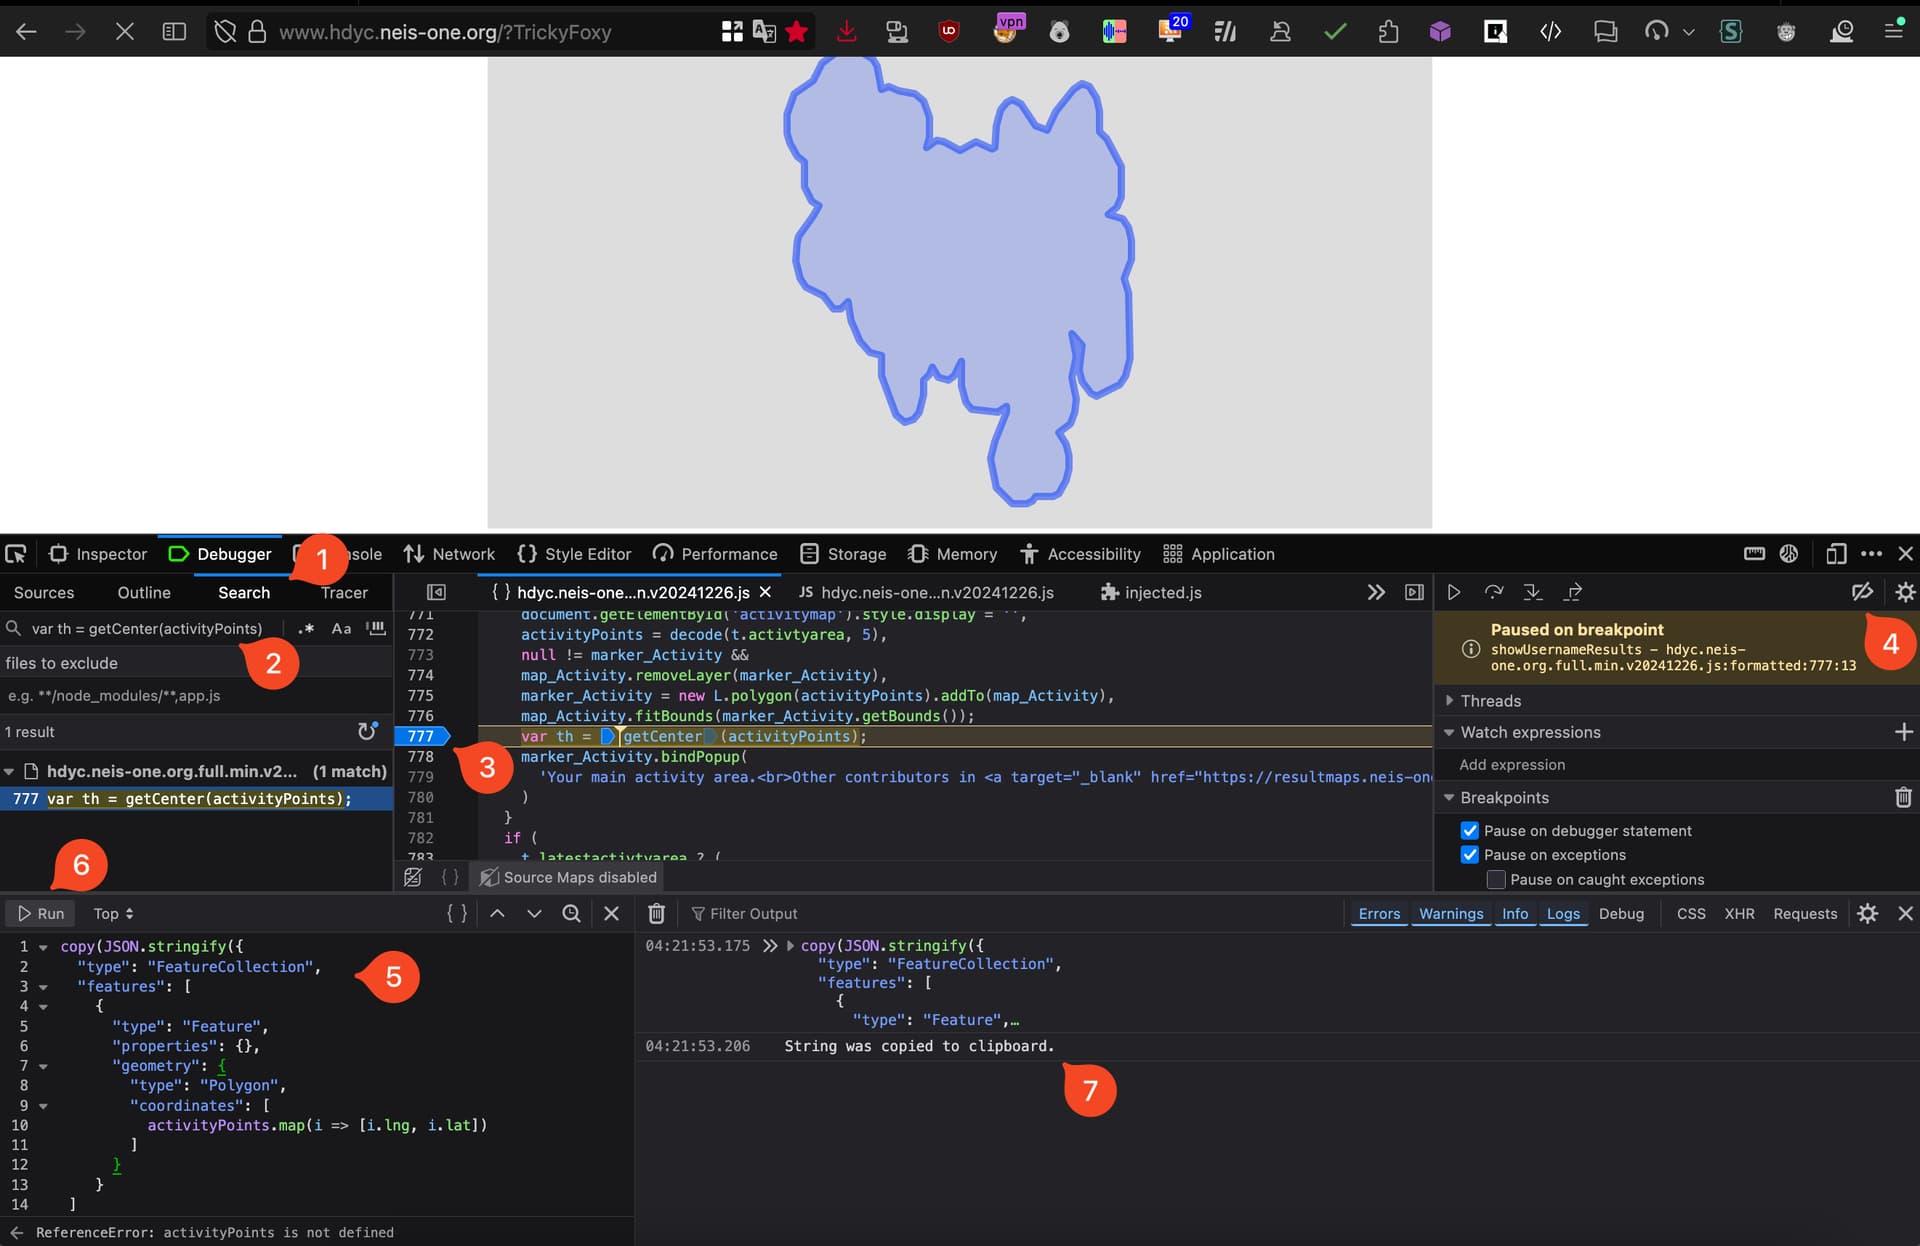Resume debugger execution
The image size is (1920, 1246).
[1454, 592]
